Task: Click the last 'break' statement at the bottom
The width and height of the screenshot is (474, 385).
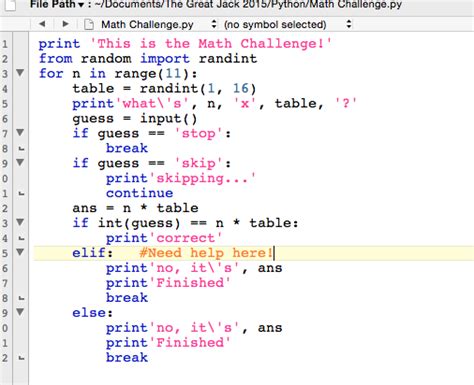Action: coord(127,358)
